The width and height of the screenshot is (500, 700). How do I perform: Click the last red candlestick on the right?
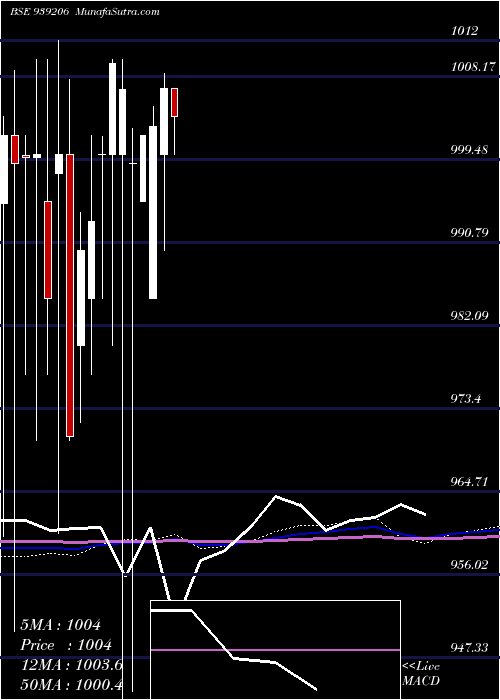tap(174, 103)
